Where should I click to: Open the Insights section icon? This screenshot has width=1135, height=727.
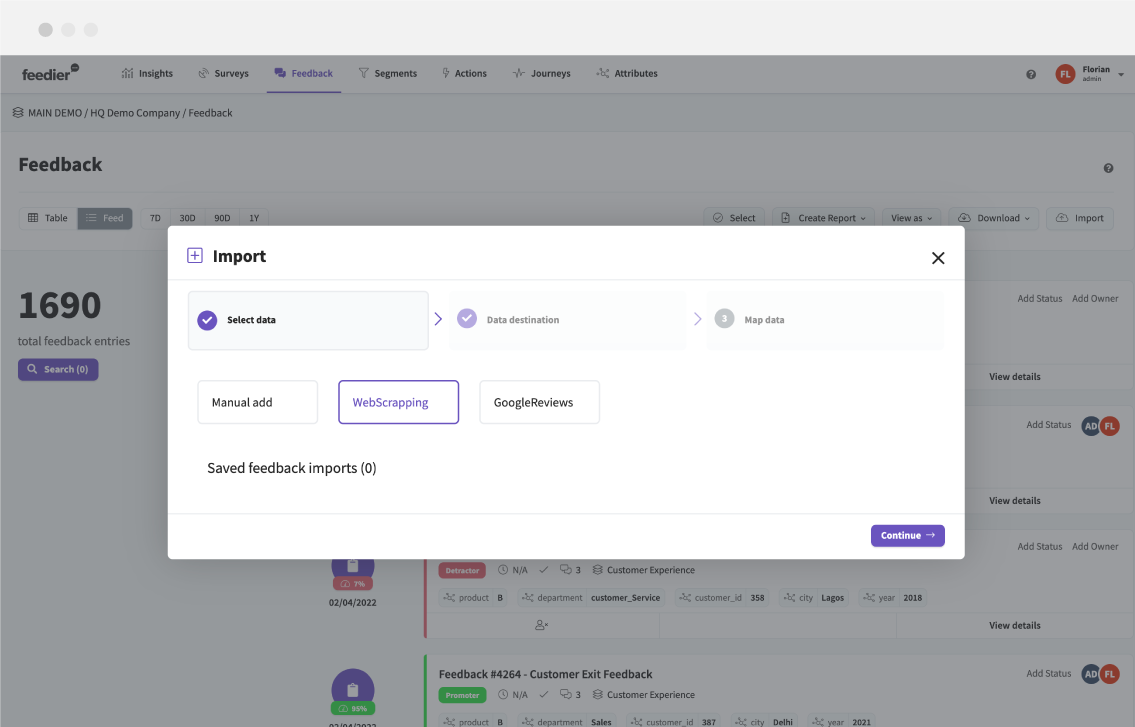tap(127, 72)
